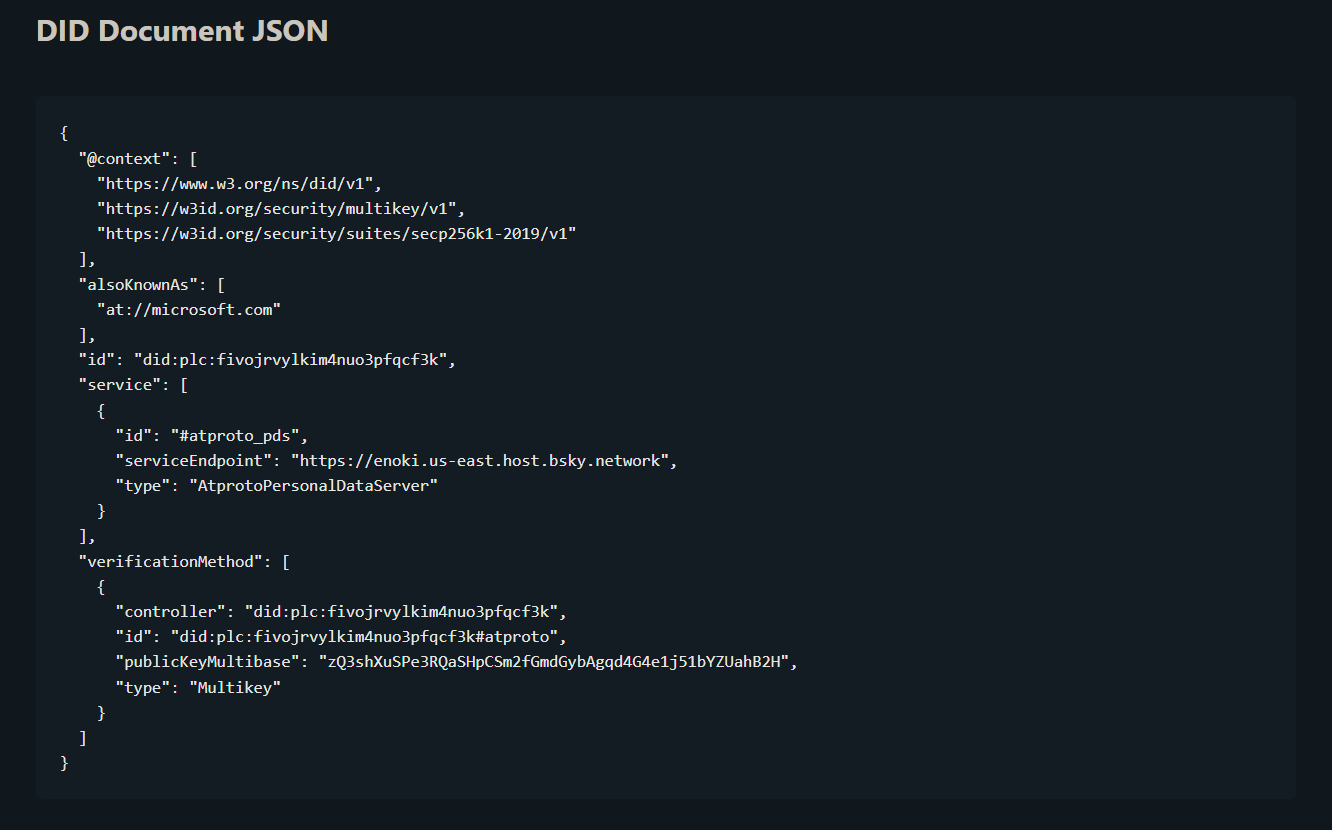Click the publicKeyMultibase key string value
This screenshot has height=830, width=1332.
[554, 661]
